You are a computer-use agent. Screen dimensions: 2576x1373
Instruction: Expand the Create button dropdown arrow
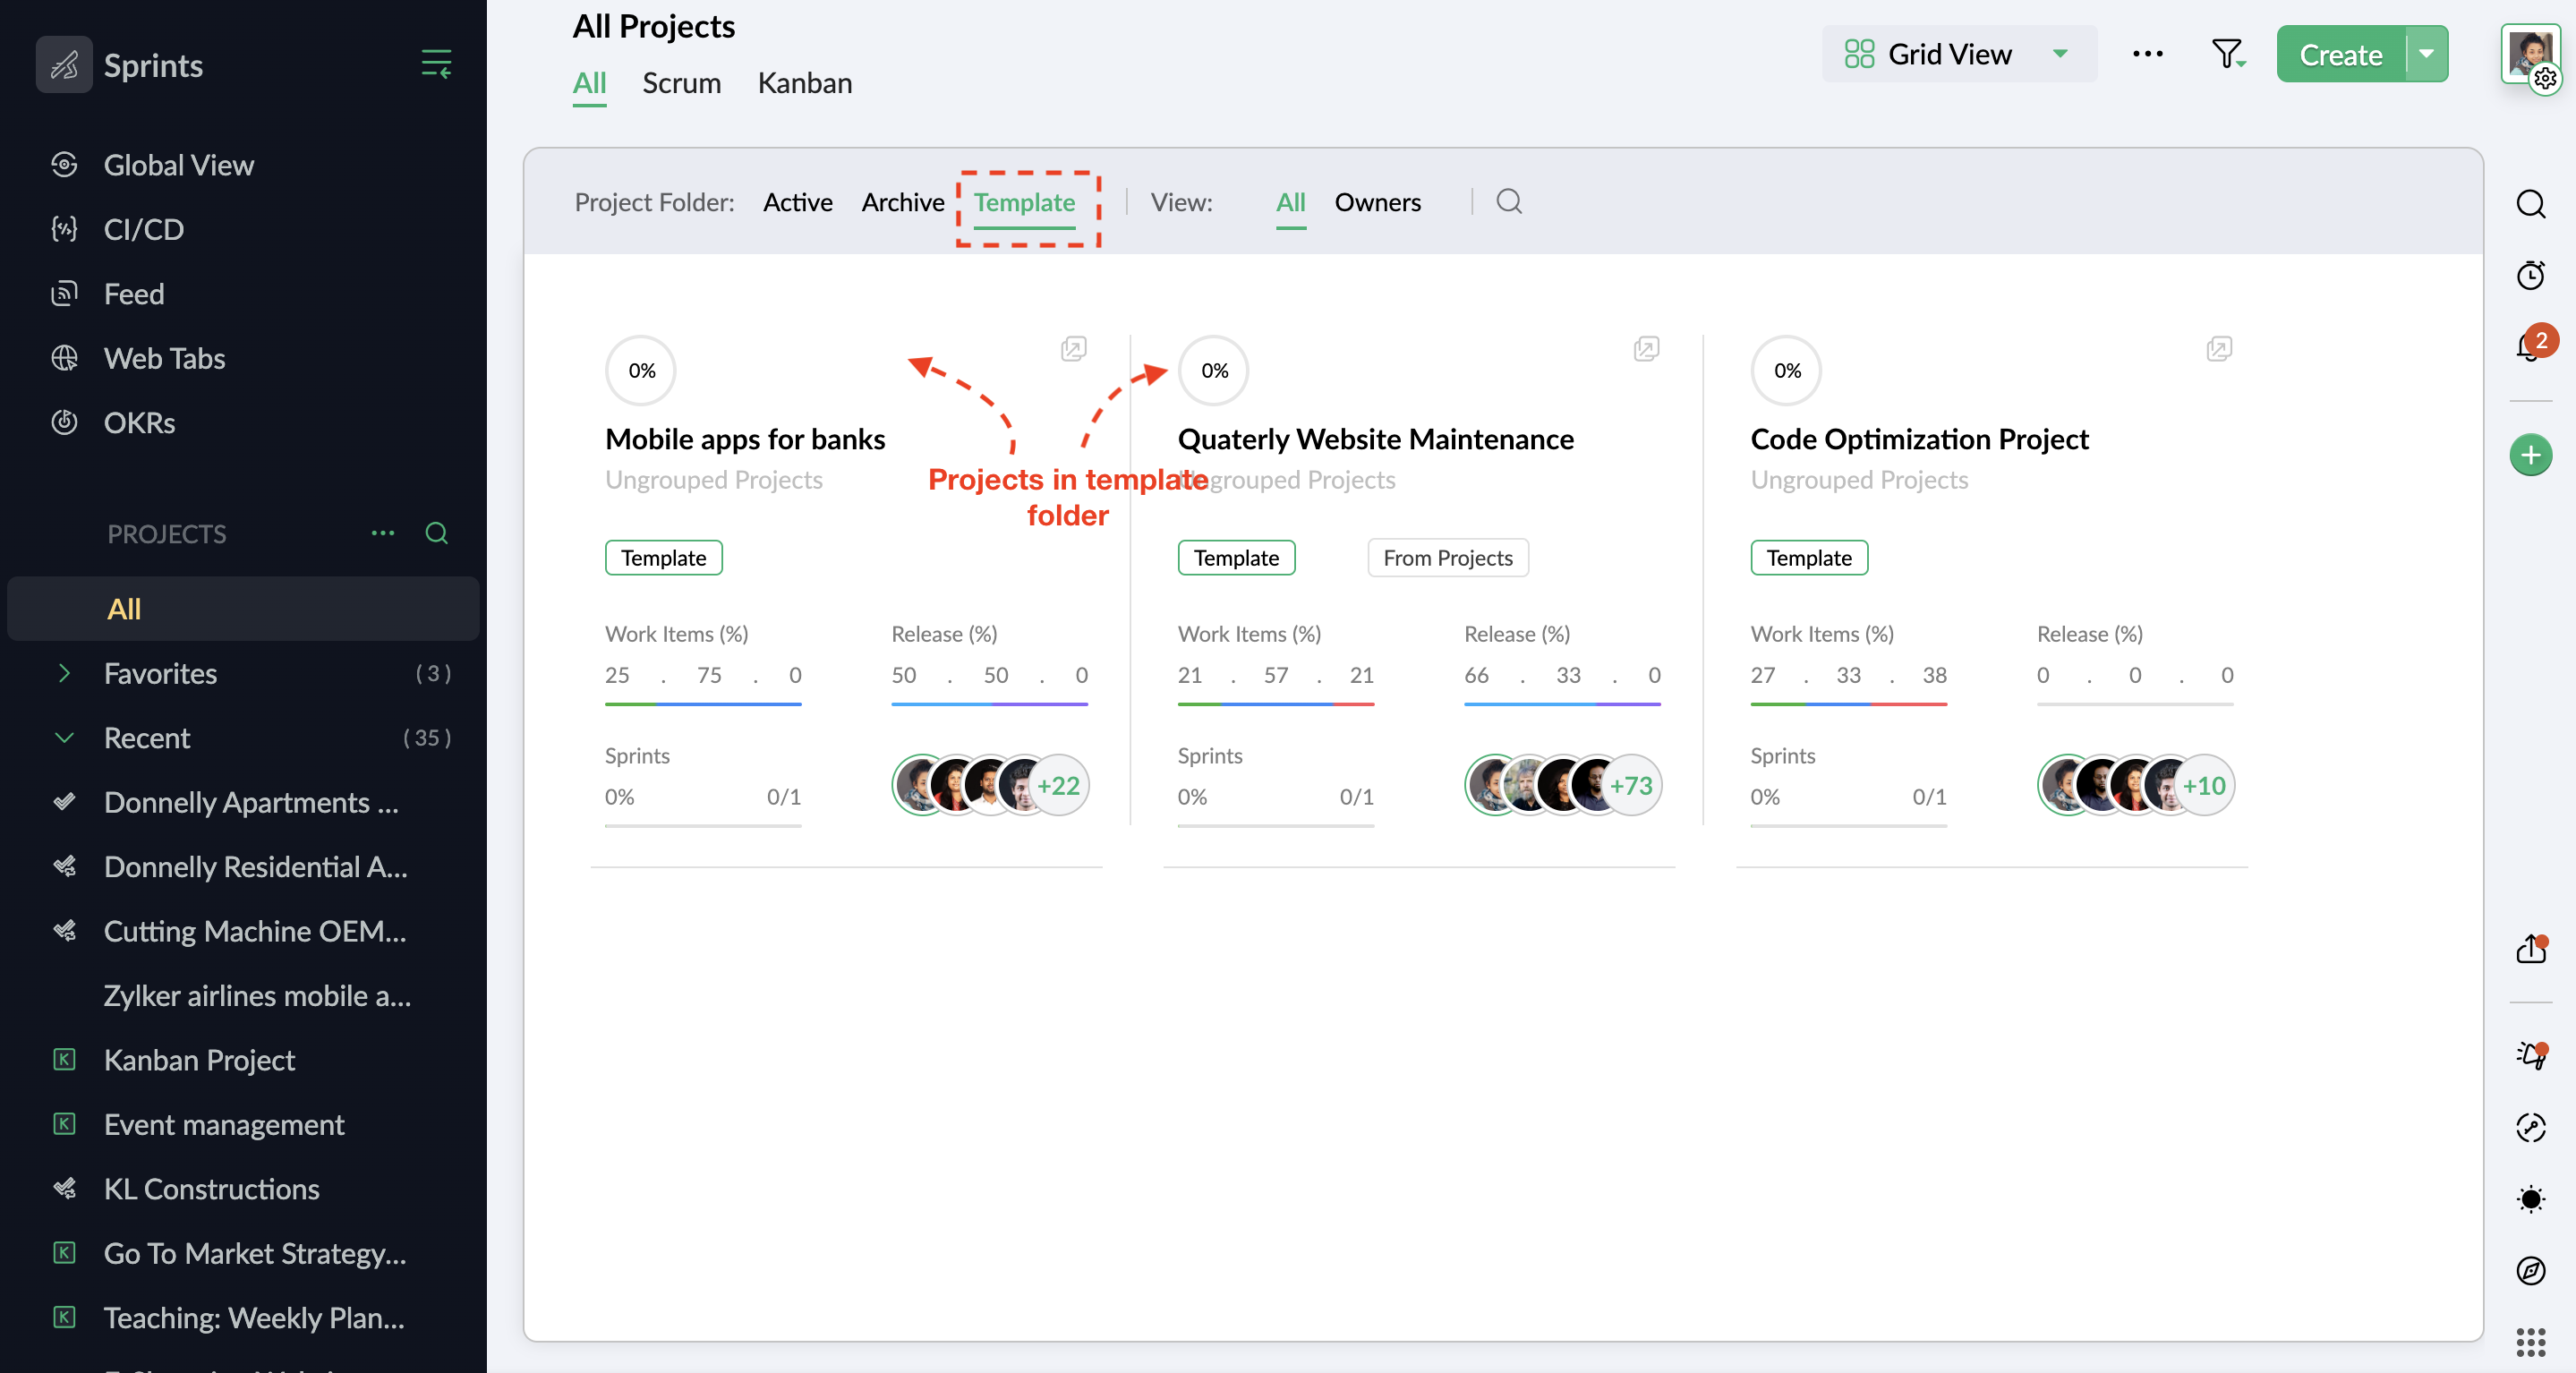[x=2427, y=54]
